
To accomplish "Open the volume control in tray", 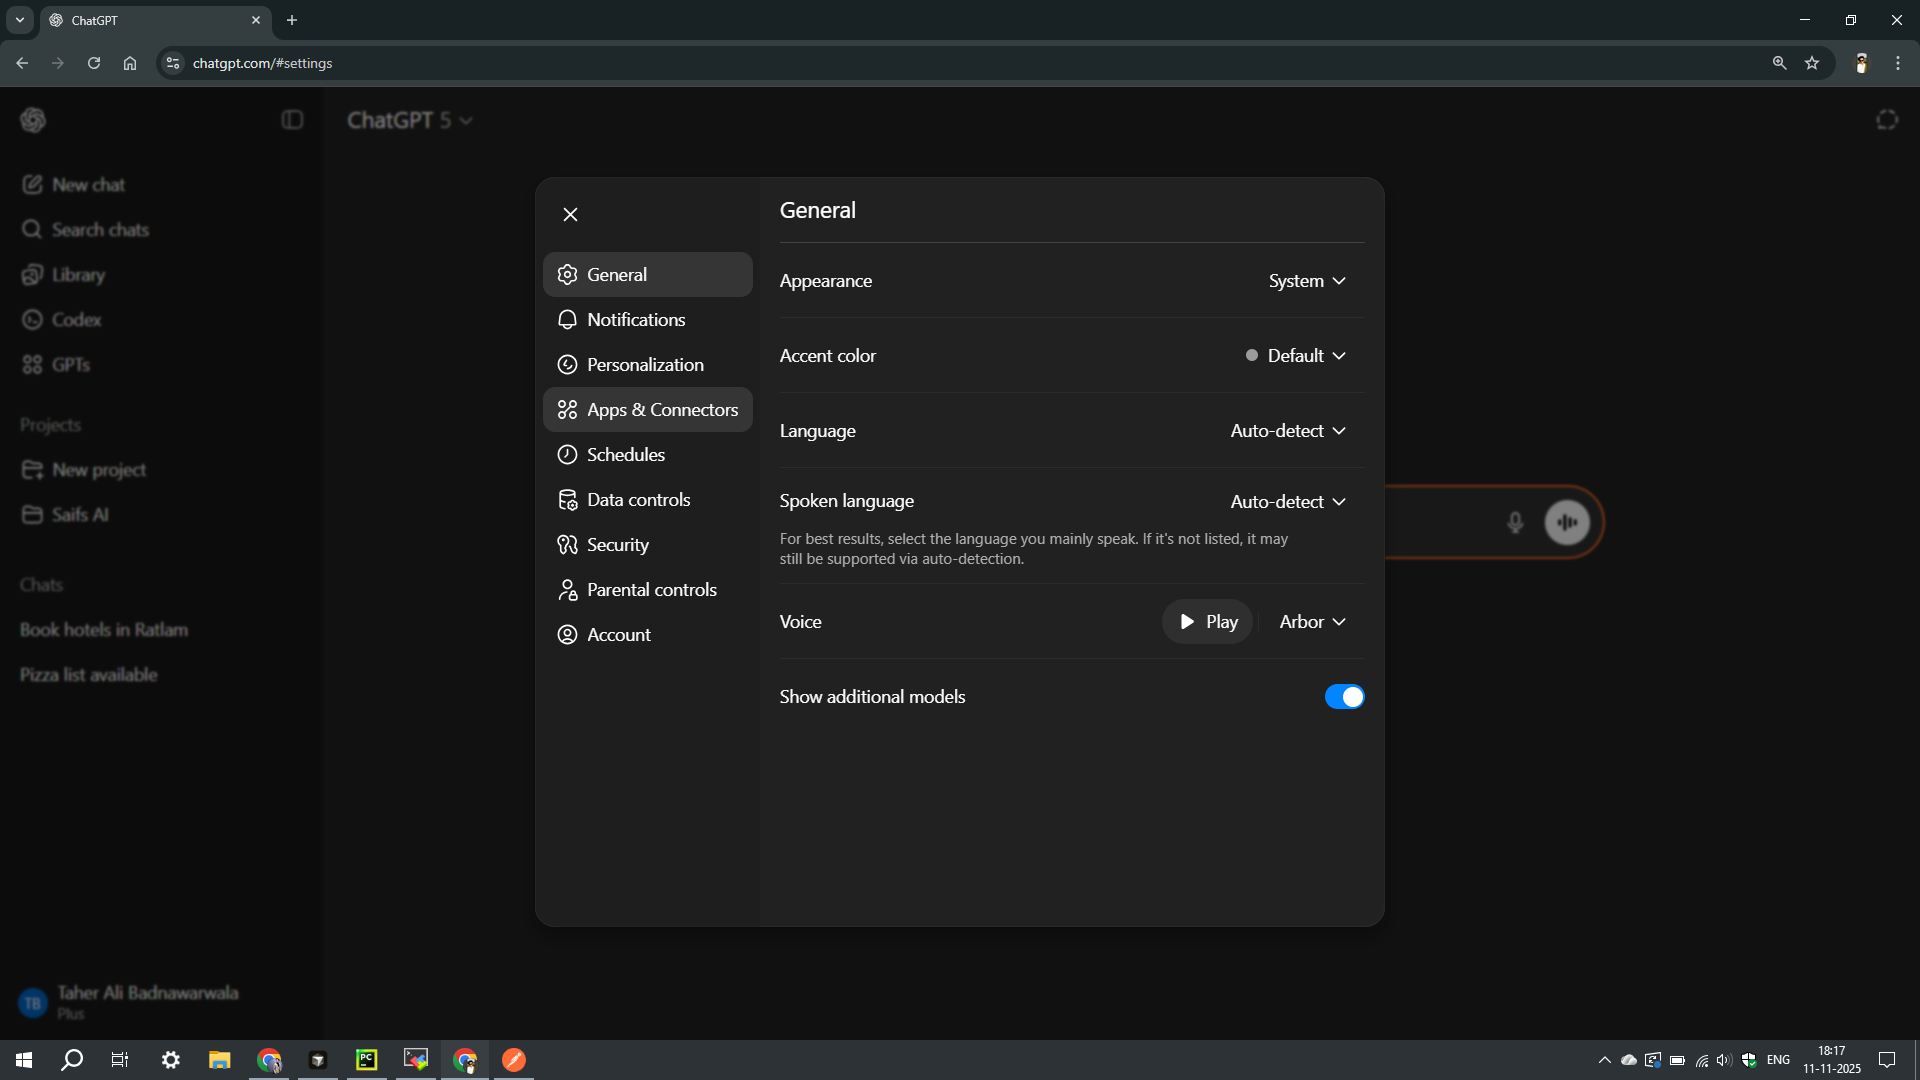I will [x=1724, y=1060].
